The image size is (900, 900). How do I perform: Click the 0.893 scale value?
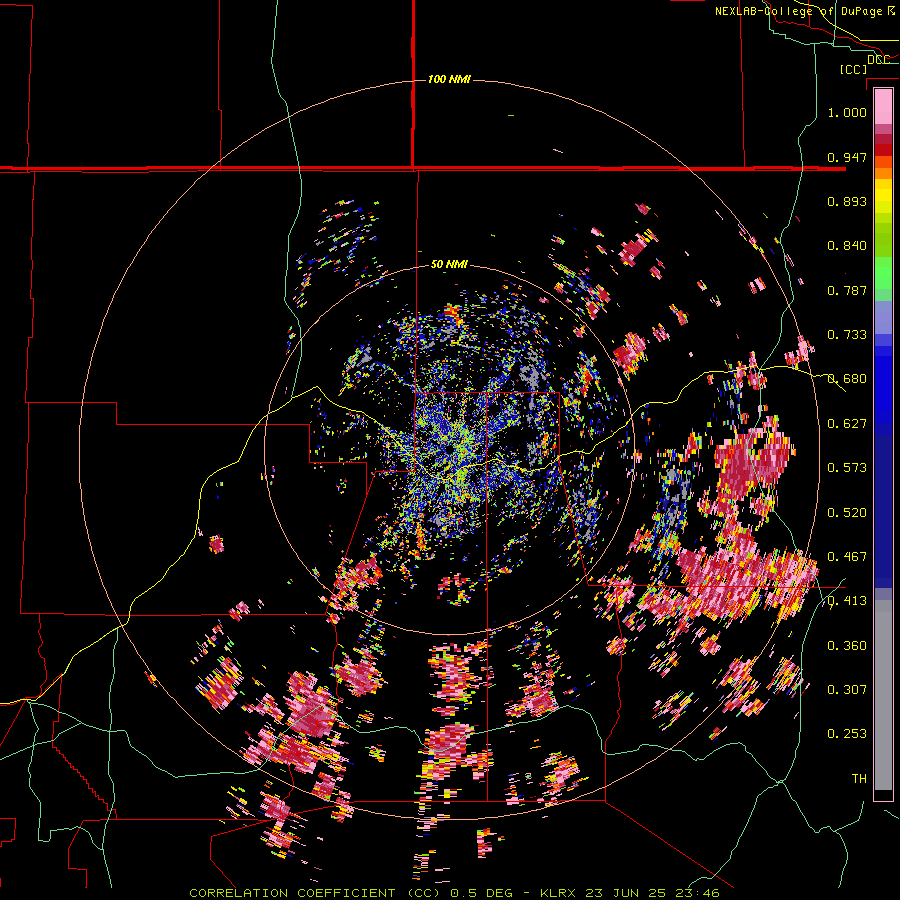[847, 201]
